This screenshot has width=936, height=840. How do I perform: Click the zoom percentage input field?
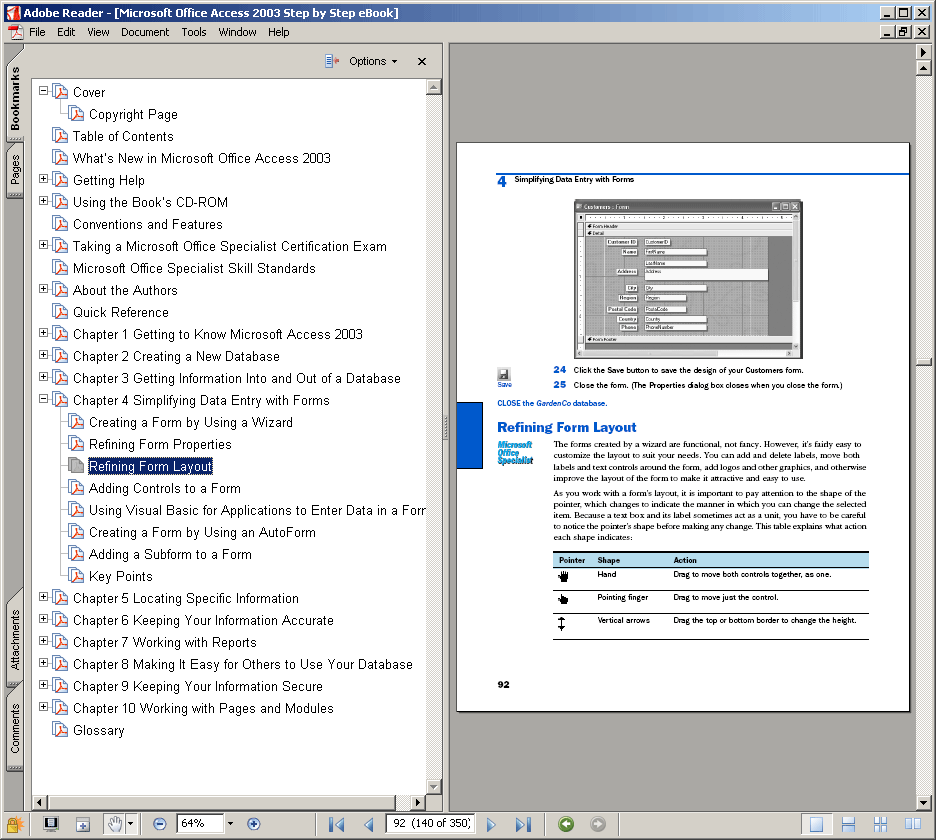(200, 824)
